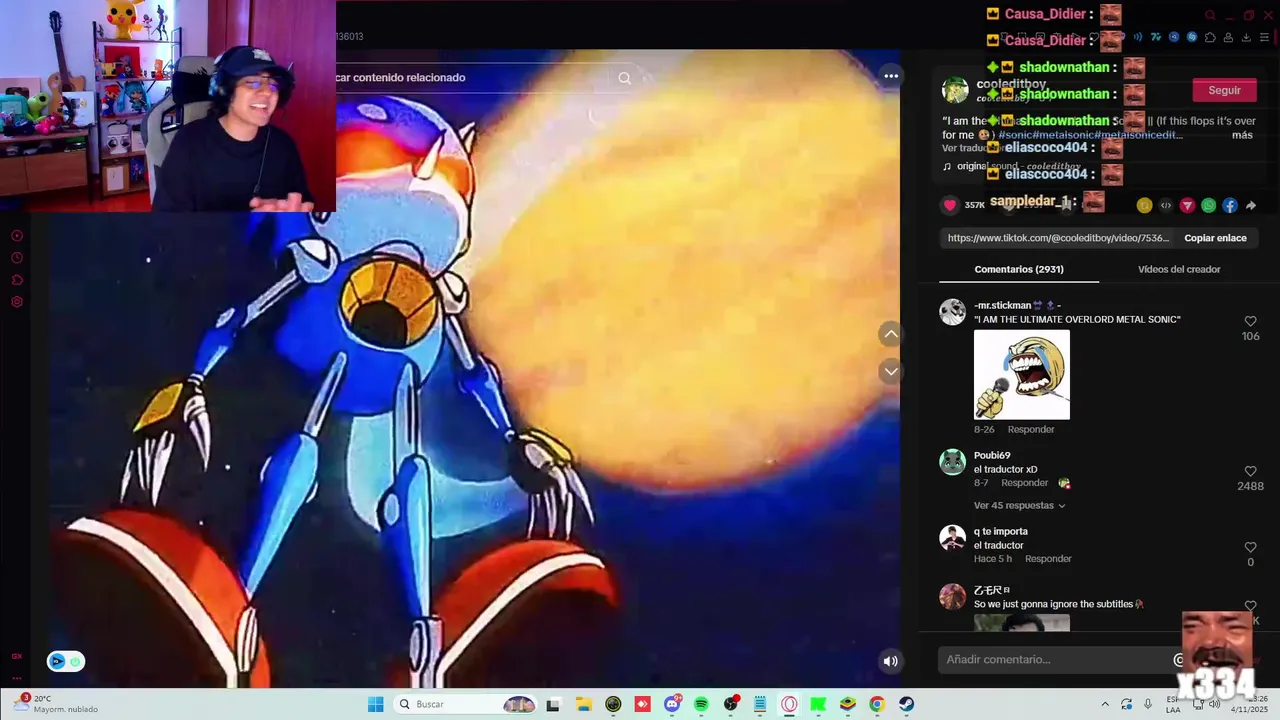
Task: Open the embed code share icon
Action: tap(1165, 205)
